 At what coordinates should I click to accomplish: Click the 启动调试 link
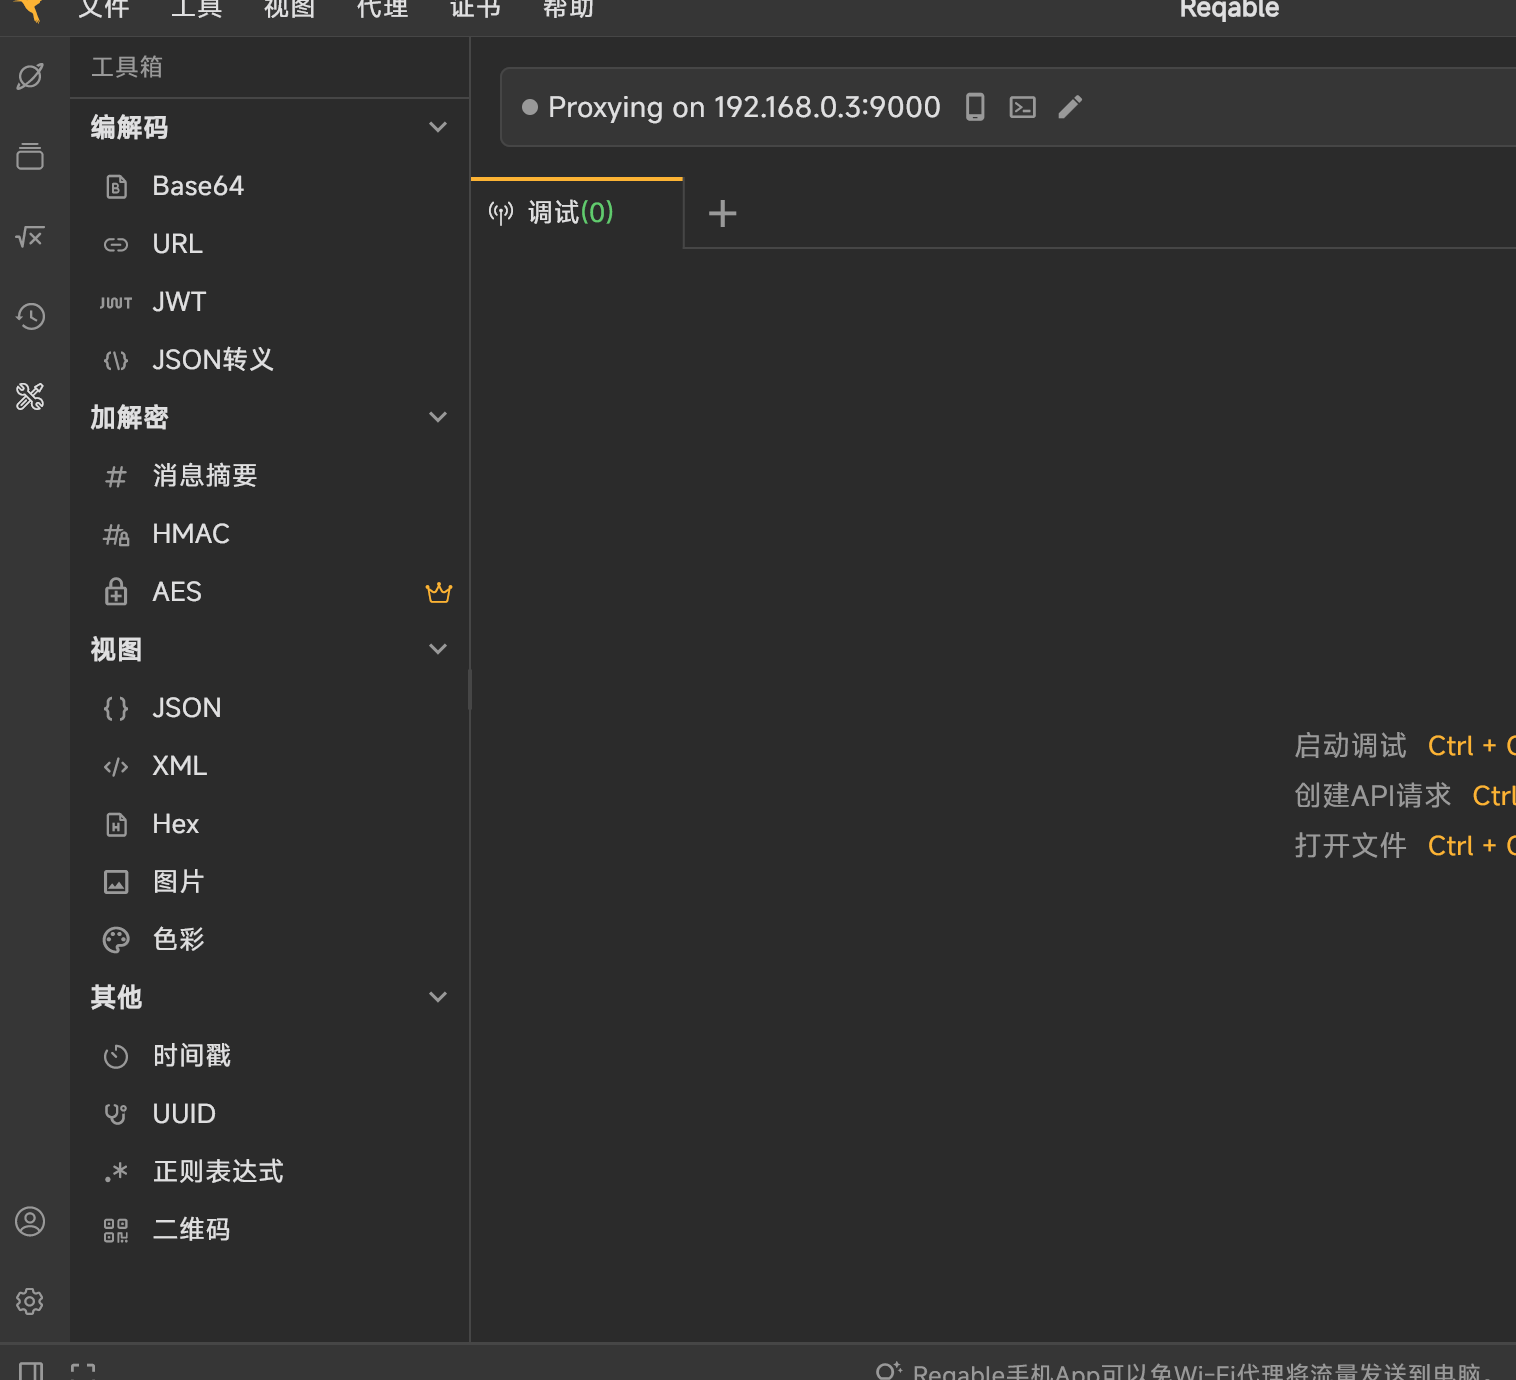tap(1349, 745)
